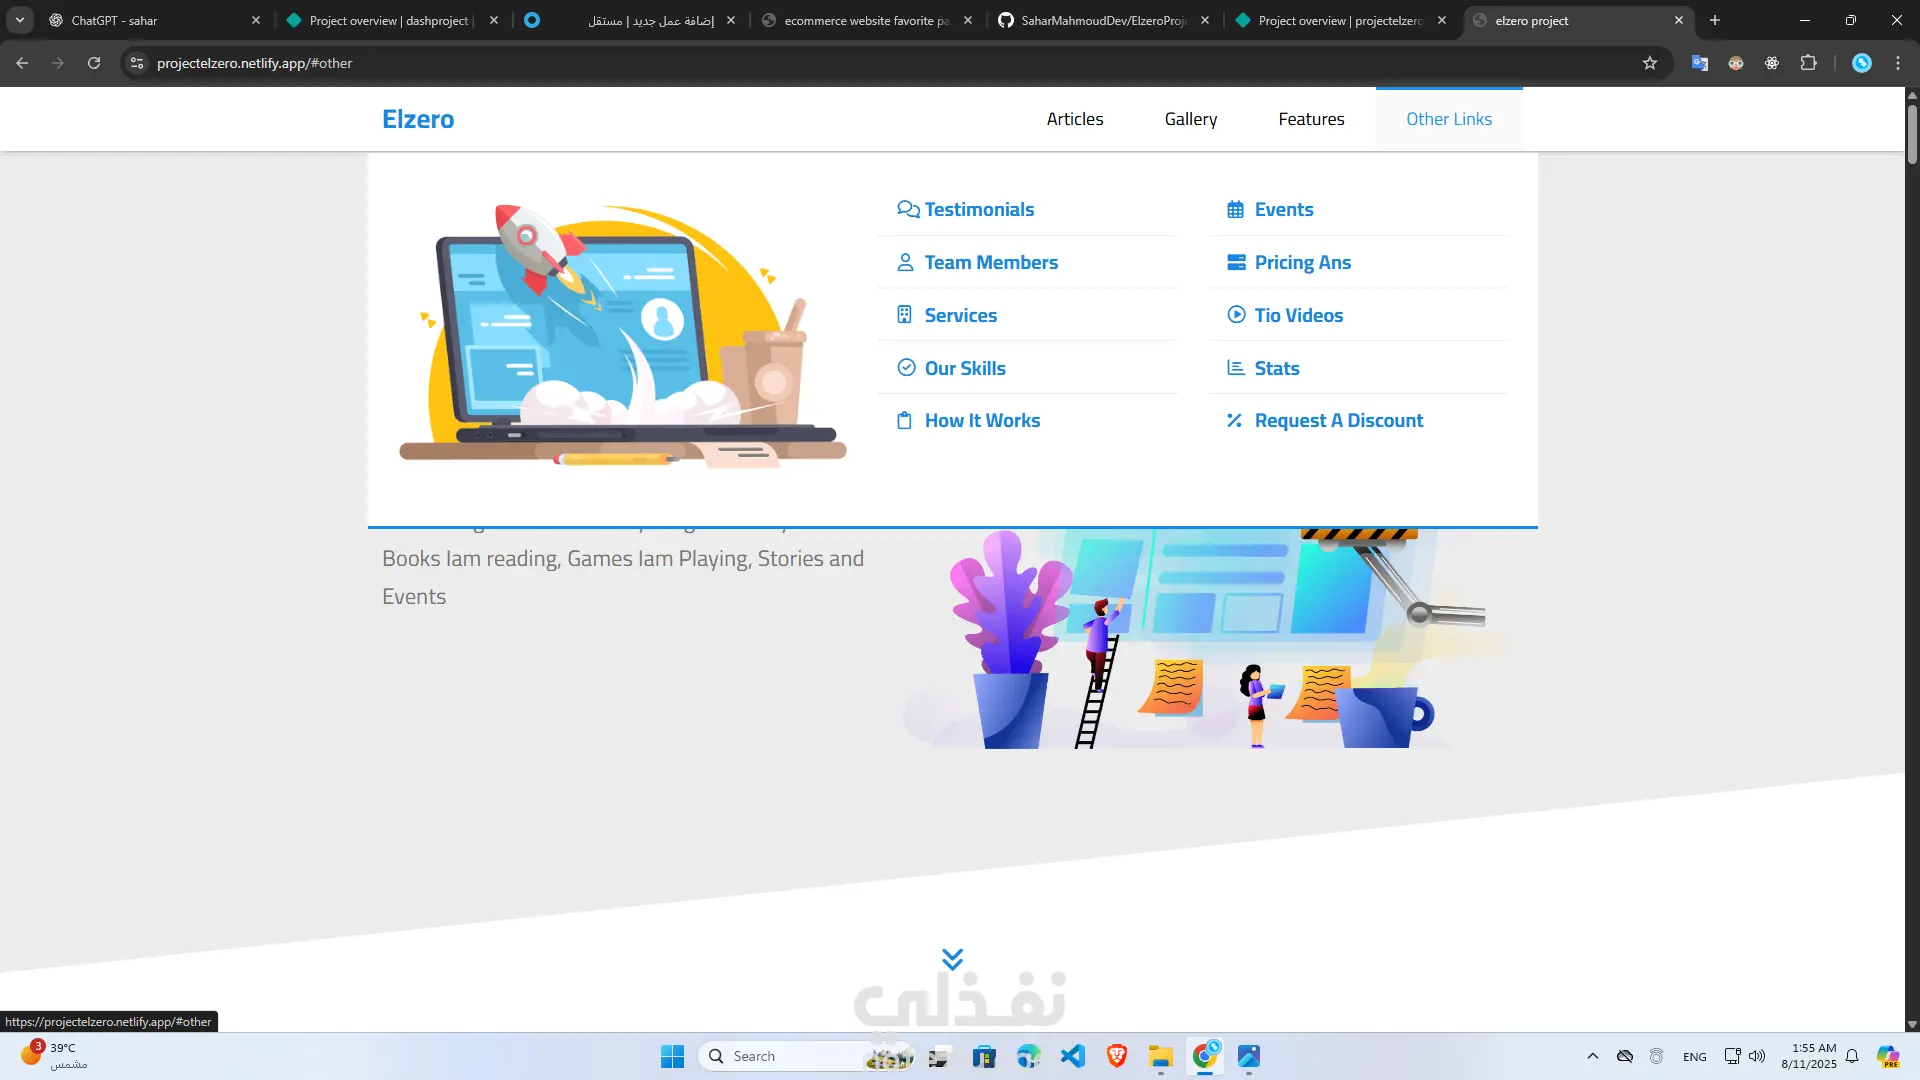Image resolution: width=1920 pixels, height=1080 pixels.
Task: Click the Our Skills checkmark icon
Action: (906, 367)
